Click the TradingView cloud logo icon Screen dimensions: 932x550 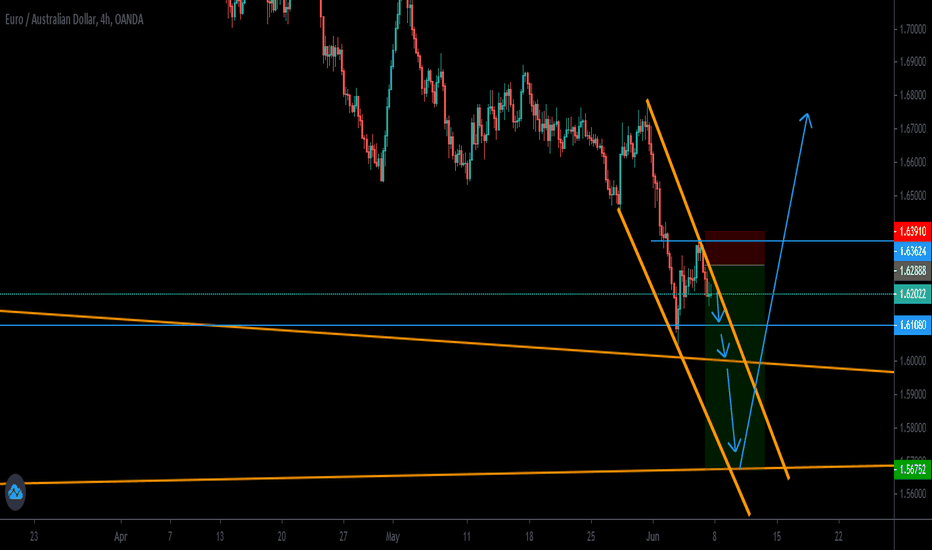(15, 492)
